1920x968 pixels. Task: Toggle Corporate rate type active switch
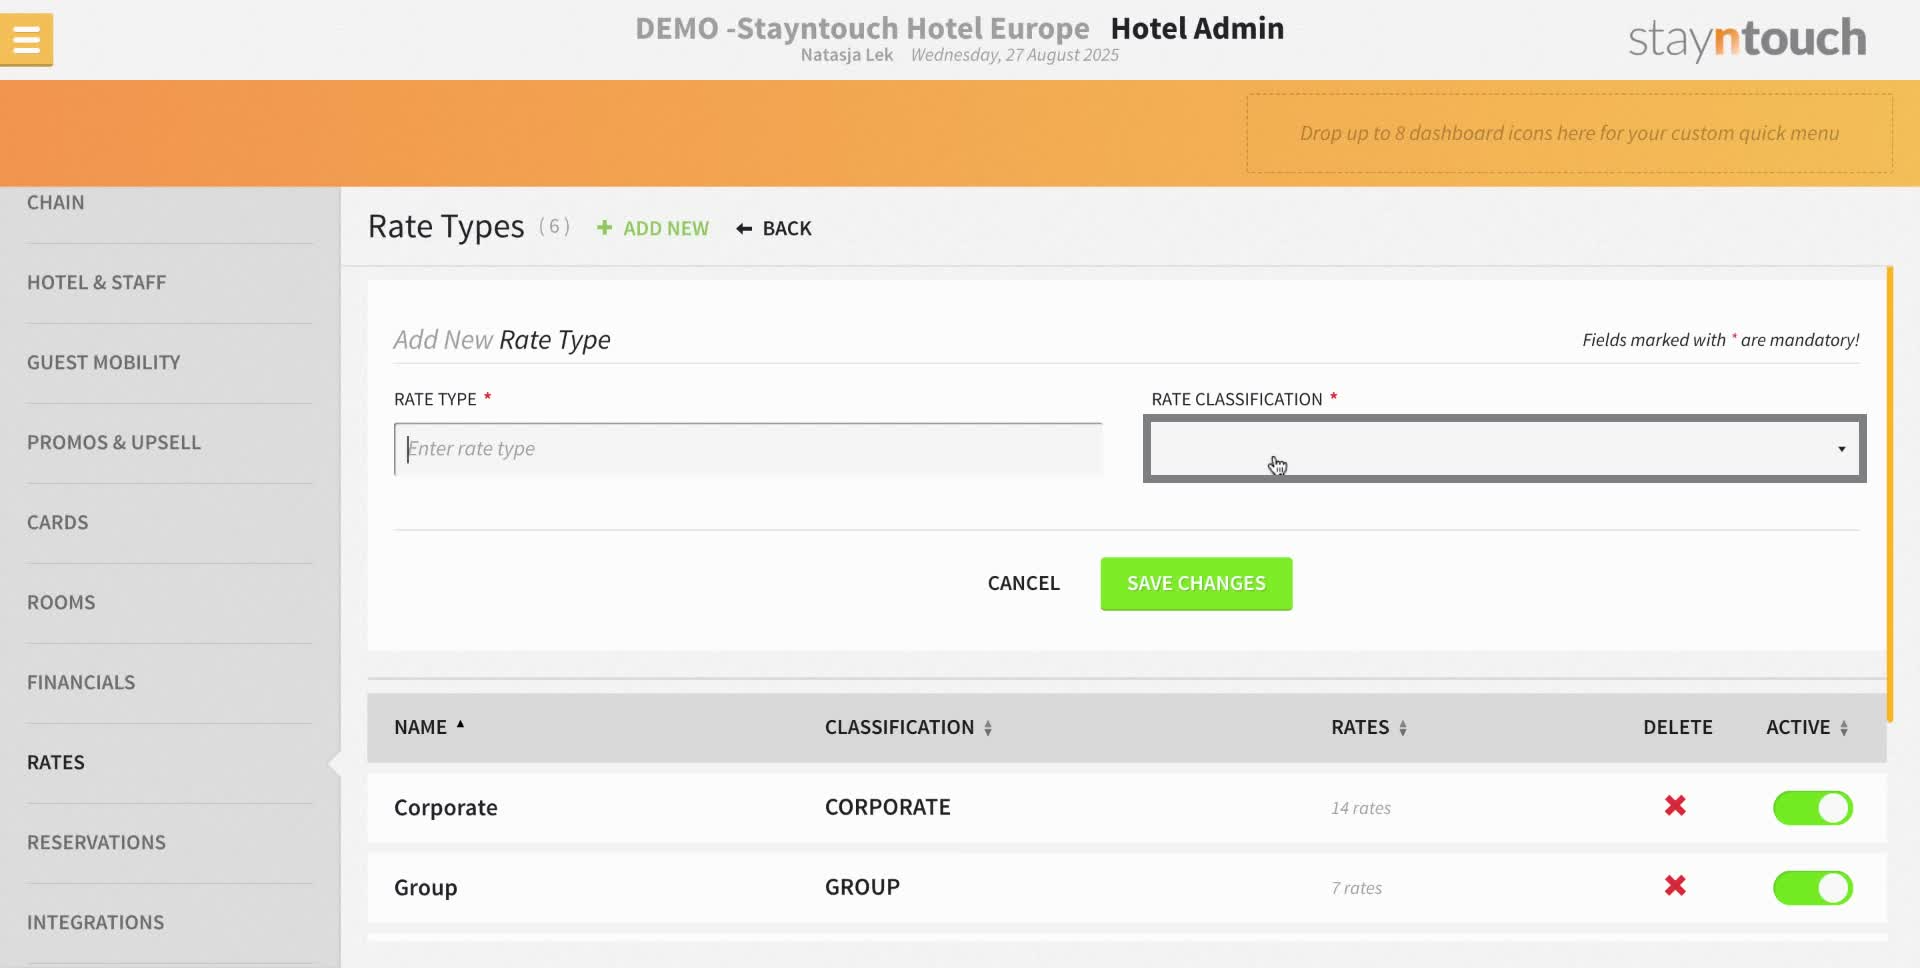click(x=1812, y=807)
